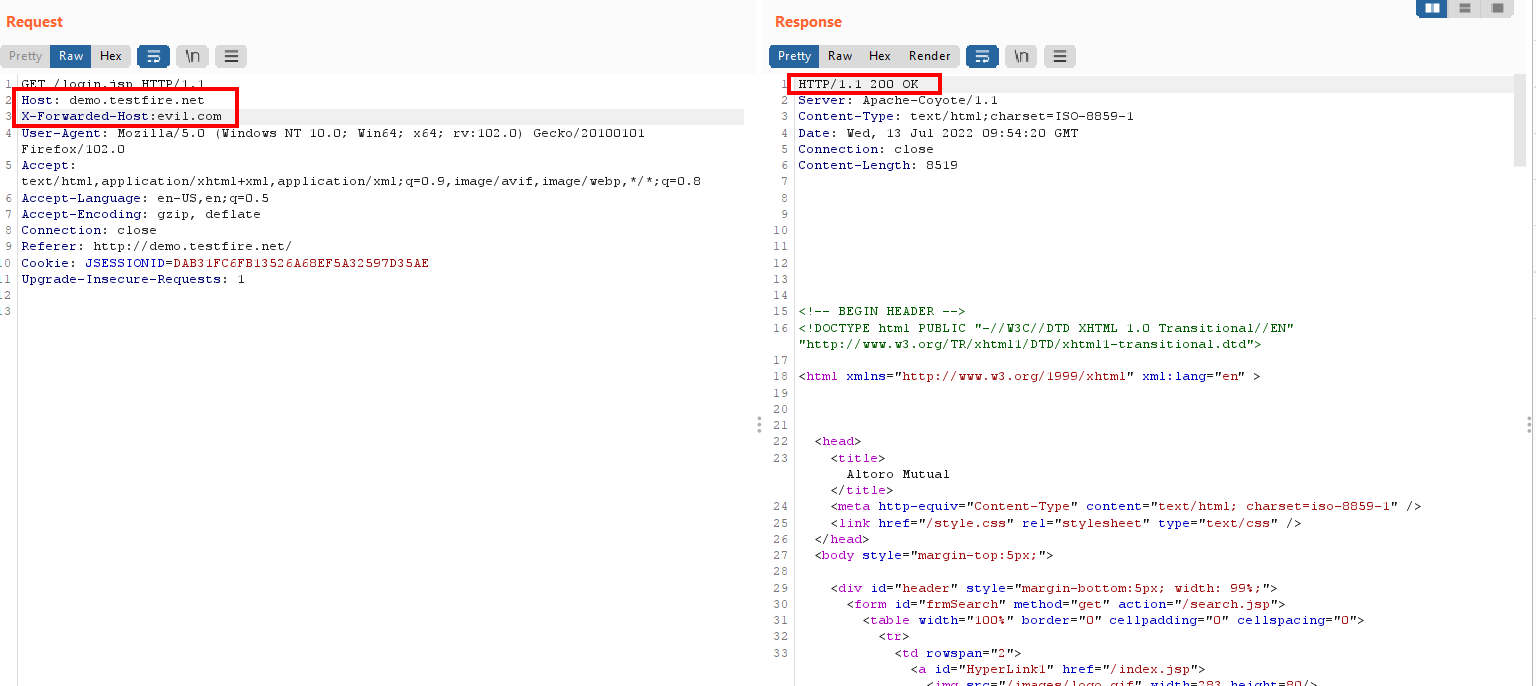Click the divider handle between Request and Response
Viewport: 1536px width, 686px height.
click(x=760, y=425)
